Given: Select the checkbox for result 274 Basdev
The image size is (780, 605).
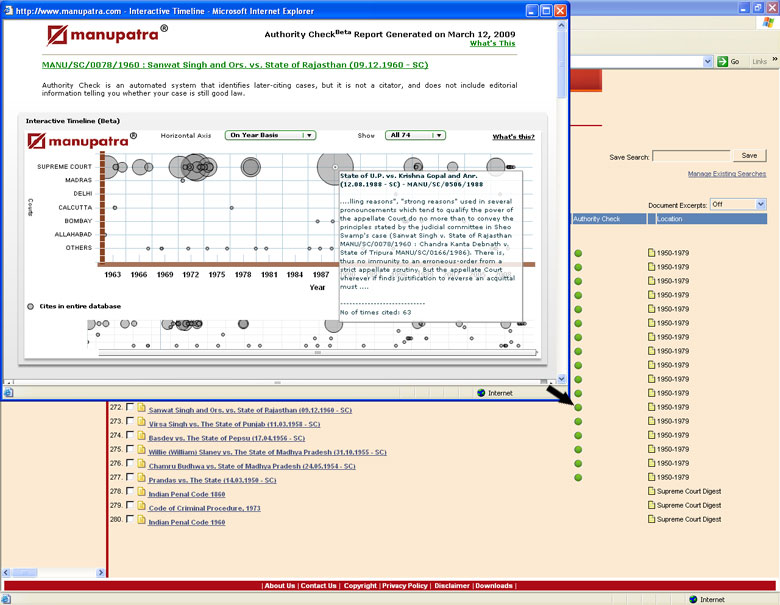Looking at the screenshot, I should pyautogui.click(x=130, y=435).
